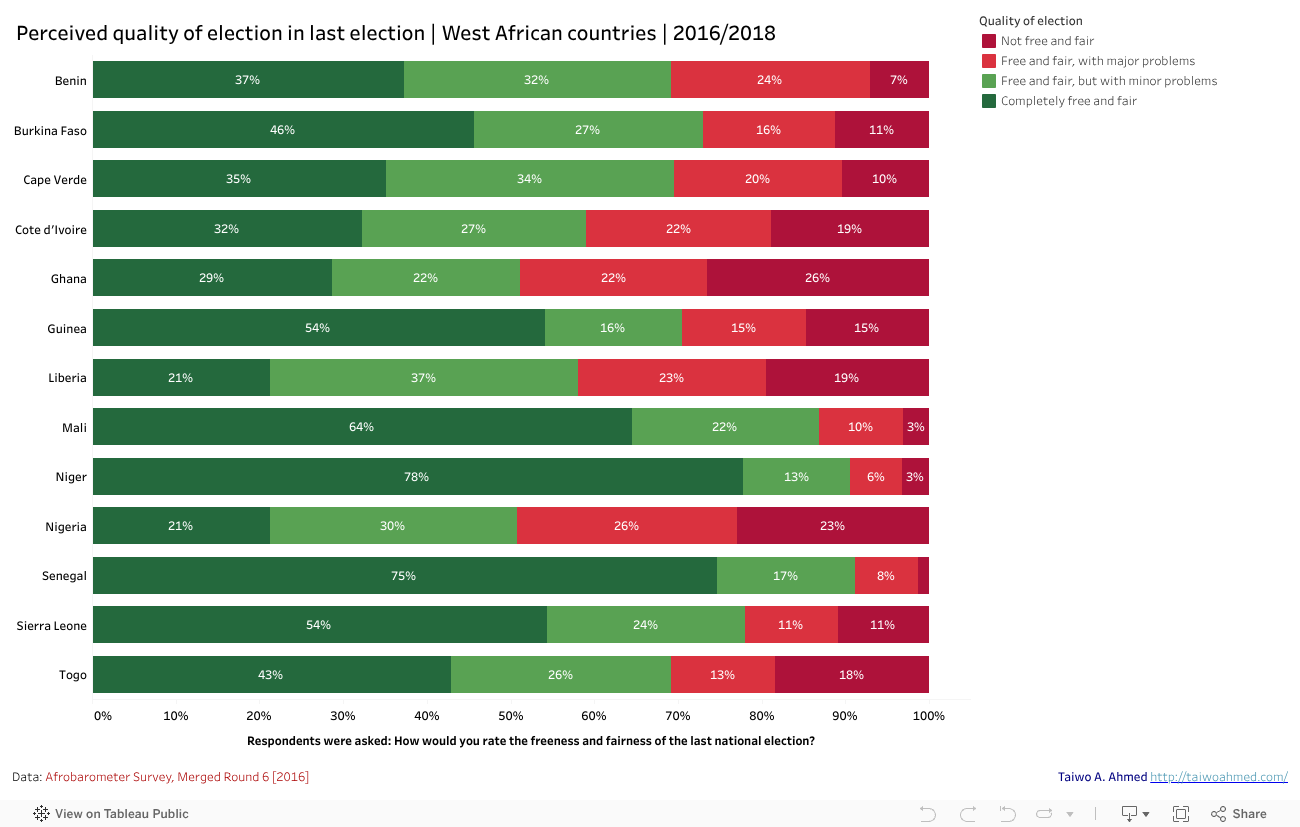Select Niger's 78% dark green bar
Screen dimensions: 1300x827
(417, 477)
